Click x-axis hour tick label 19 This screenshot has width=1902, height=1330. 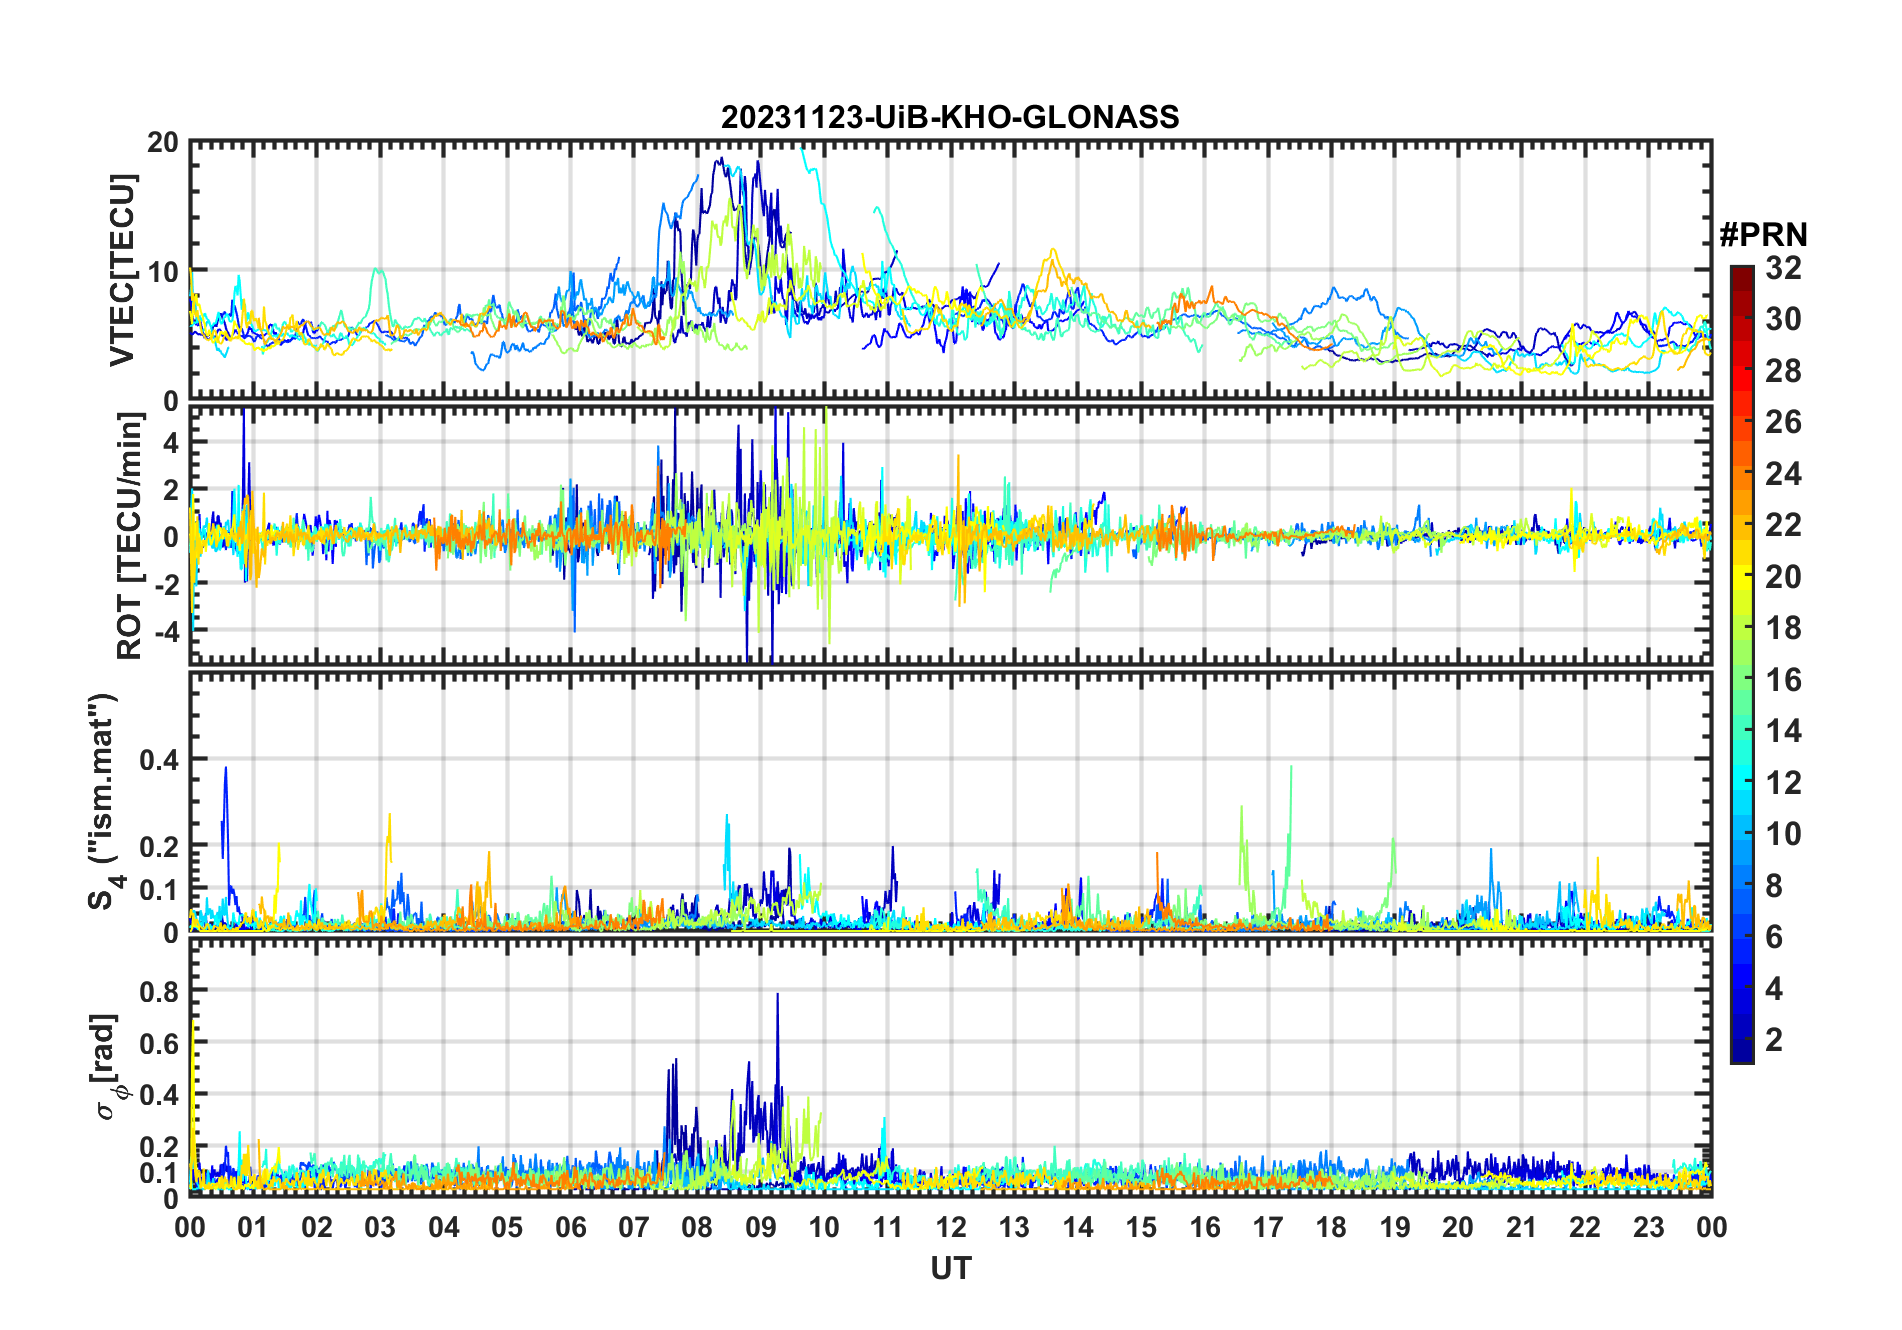click(1395, 1228)
